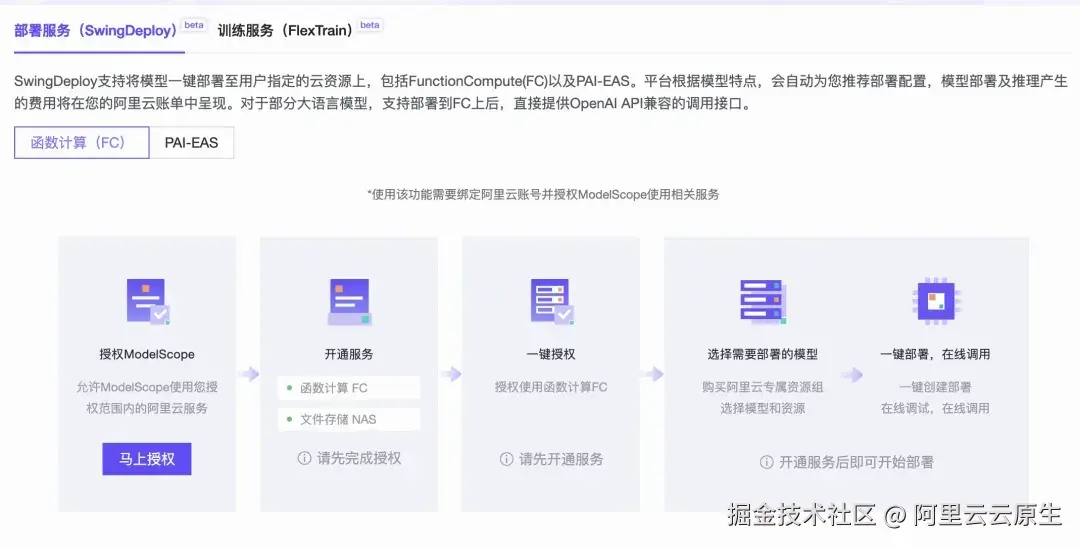Click the 一键部署 chip icon
The width and height of the screenshot is (1080, 546).
(x=935, y=302)
